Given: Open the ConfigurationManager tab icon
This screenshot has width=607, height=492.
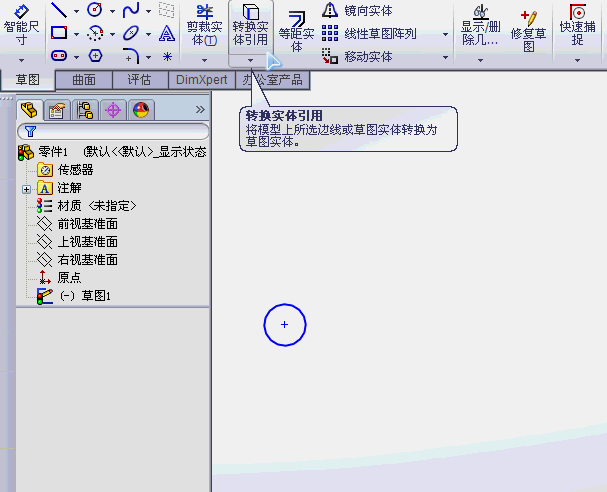Looking at the screenshot, I should point(85,110).
